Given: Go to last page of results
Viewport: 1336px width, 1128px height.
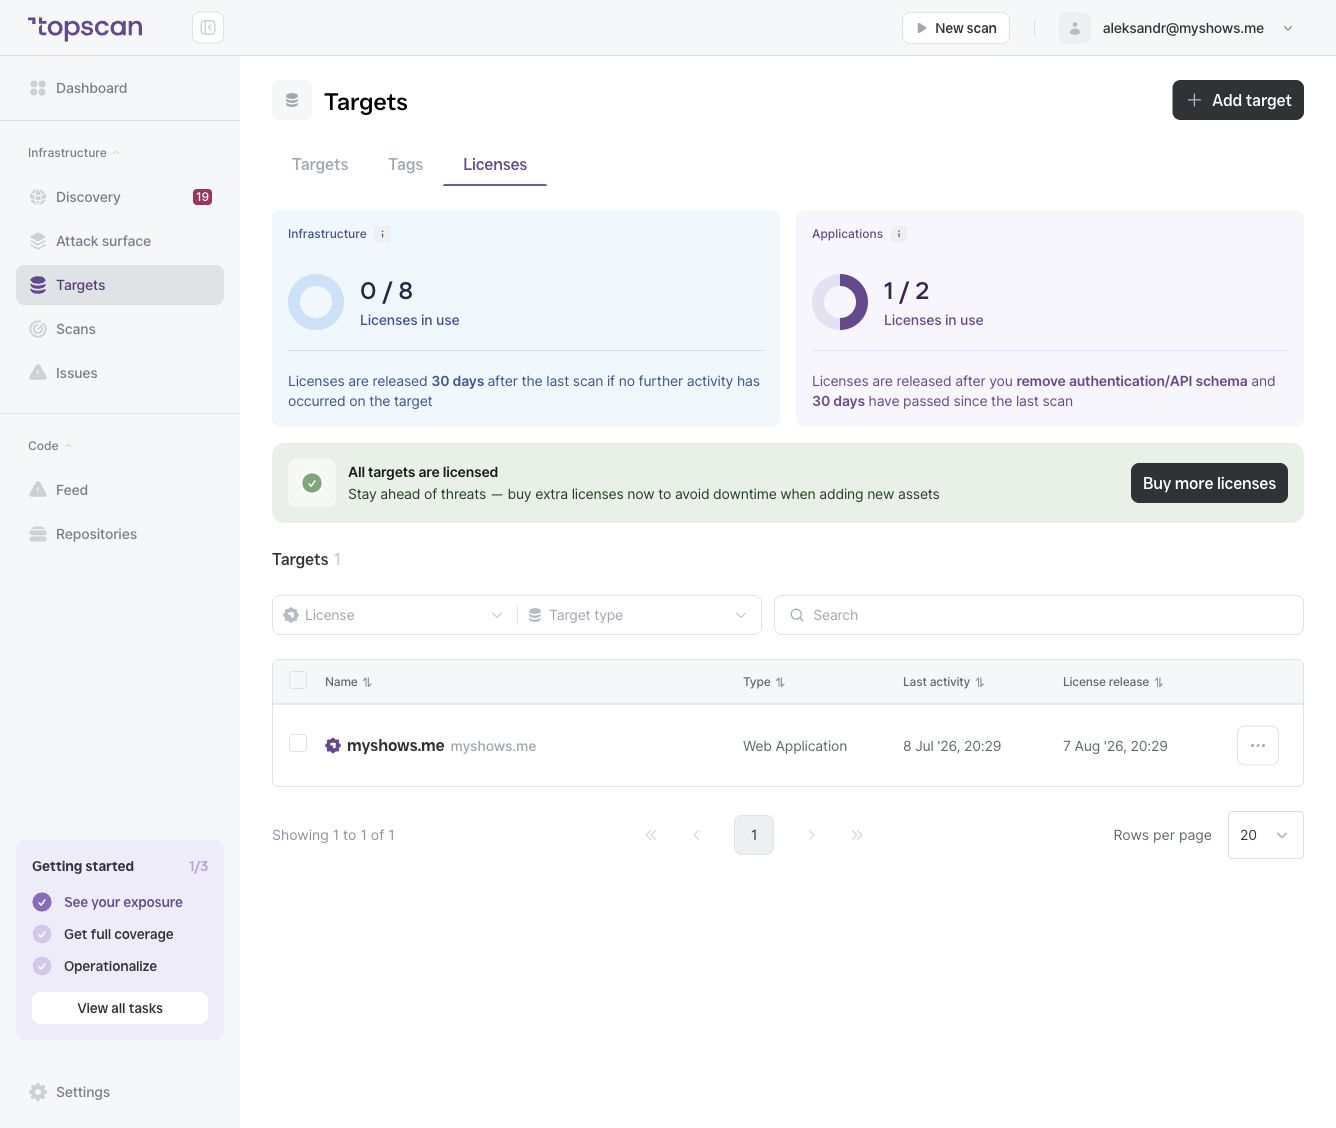Looking at the screenshot, I should click(x=857, y=835).
